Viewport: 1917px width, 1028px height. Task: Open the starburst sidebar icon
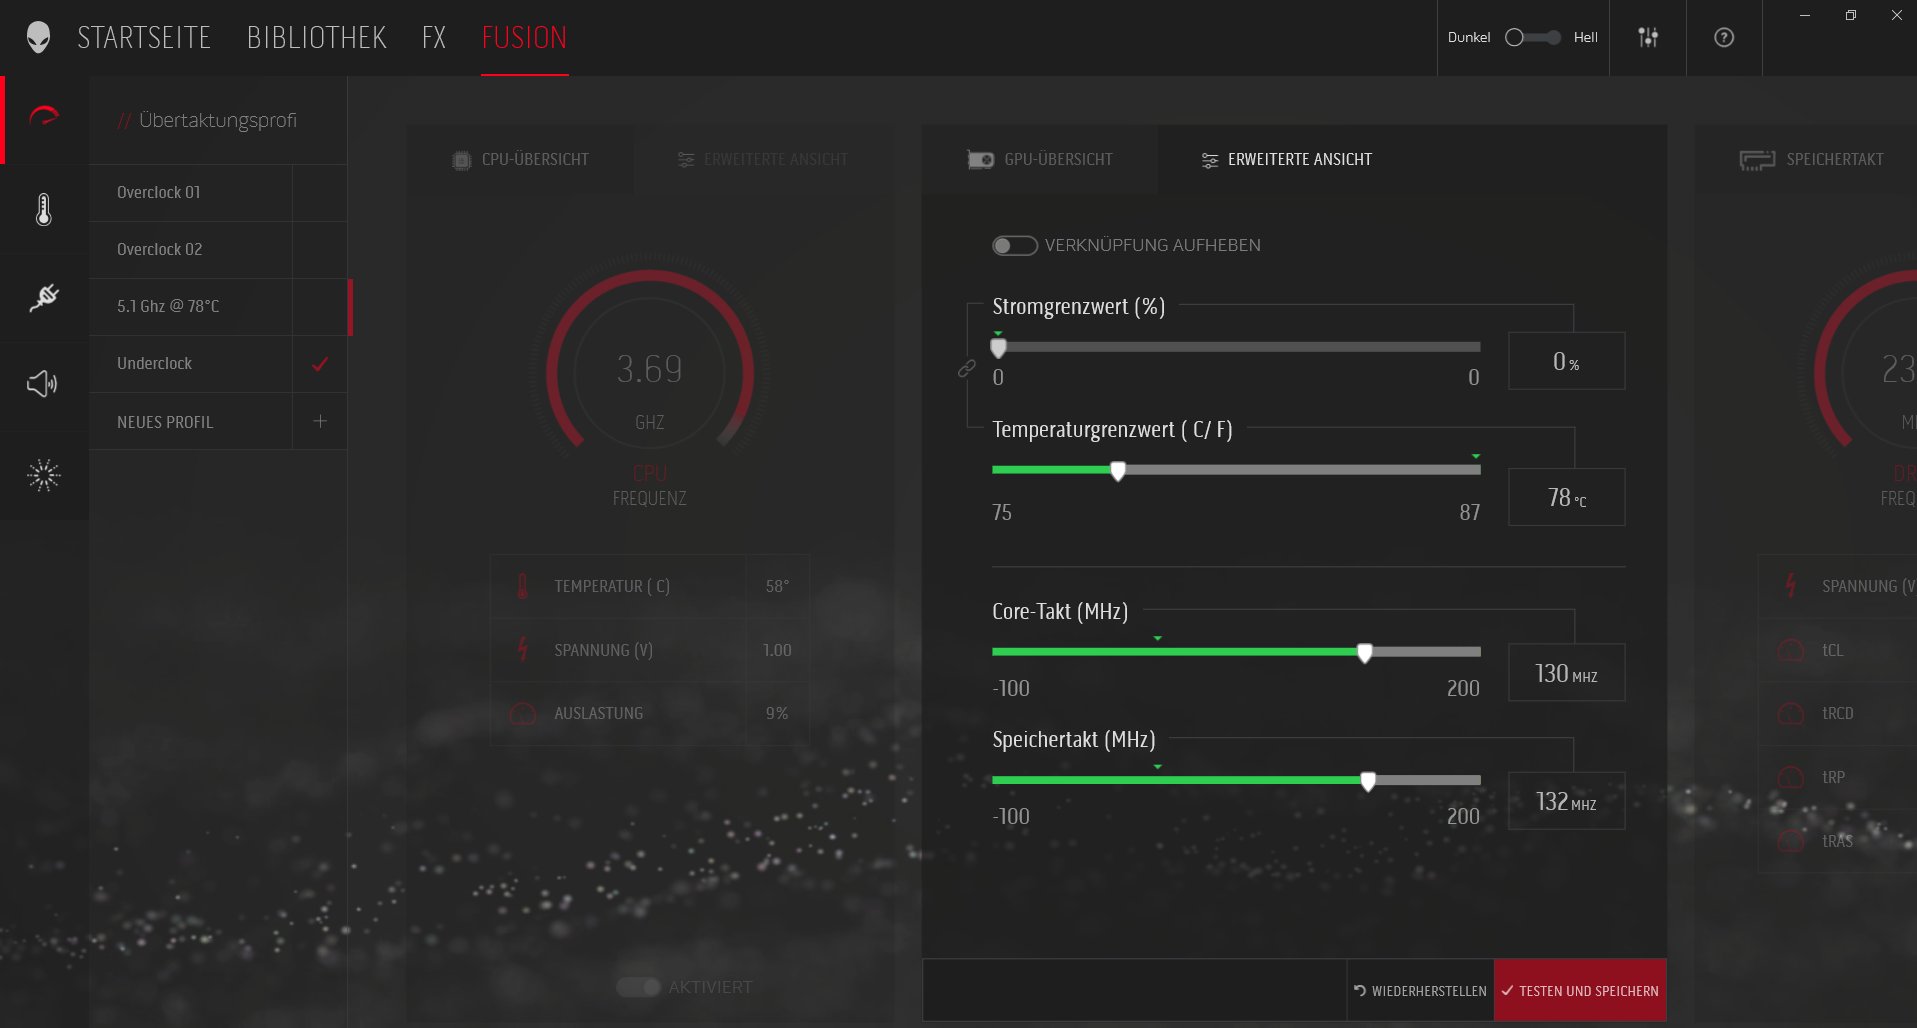coord(44,475)
